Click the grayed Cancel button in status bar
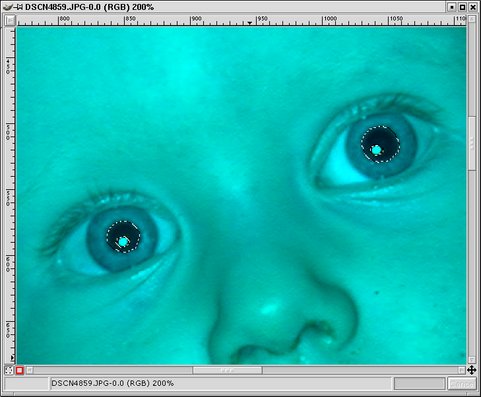This screenshot has height=397, width=481. tap(462, 384)
